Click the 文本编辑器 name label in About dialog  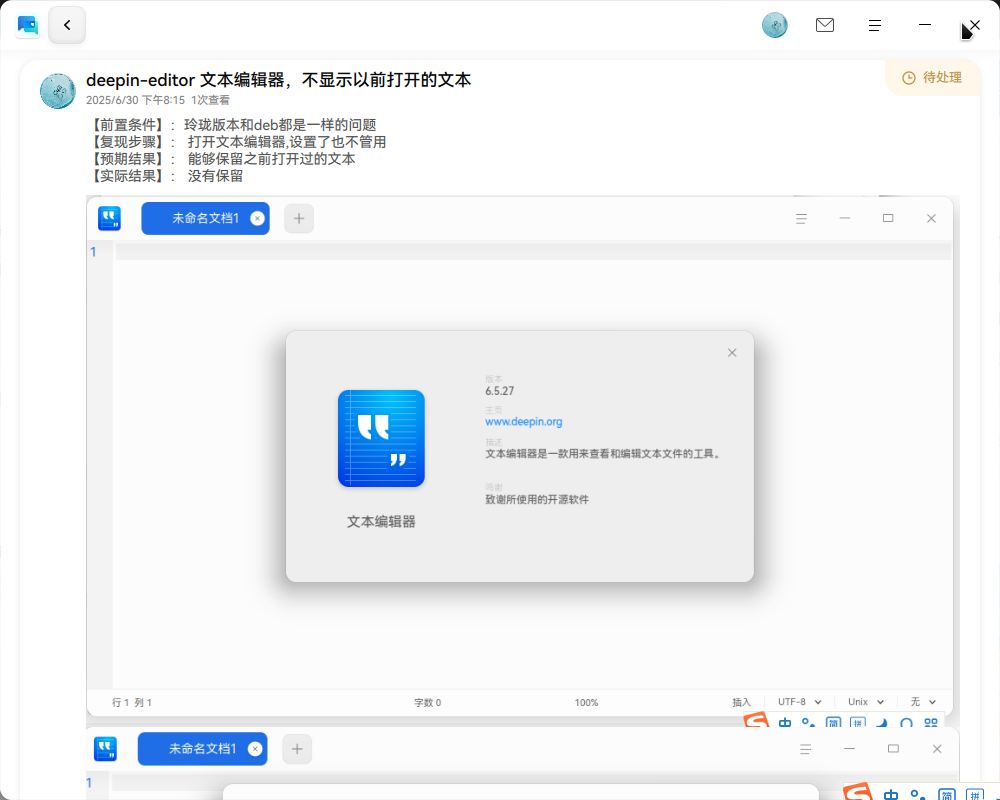click(381, 522)
